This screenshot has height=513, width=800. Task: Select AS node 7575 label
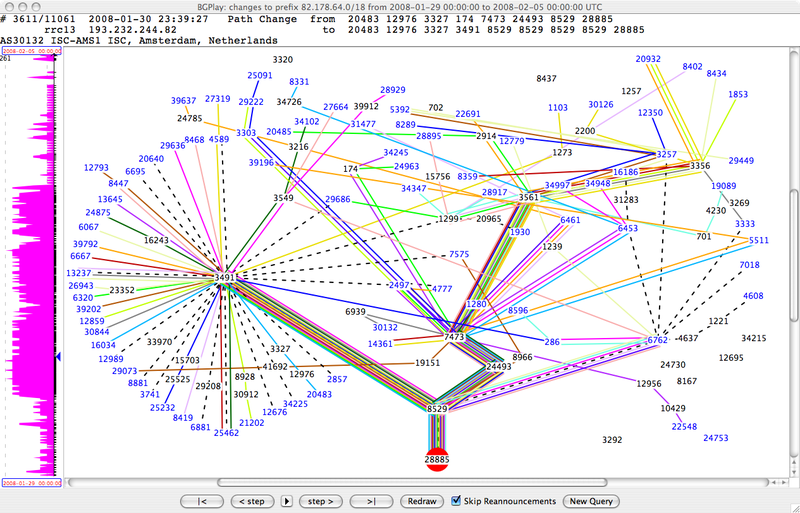459,254
